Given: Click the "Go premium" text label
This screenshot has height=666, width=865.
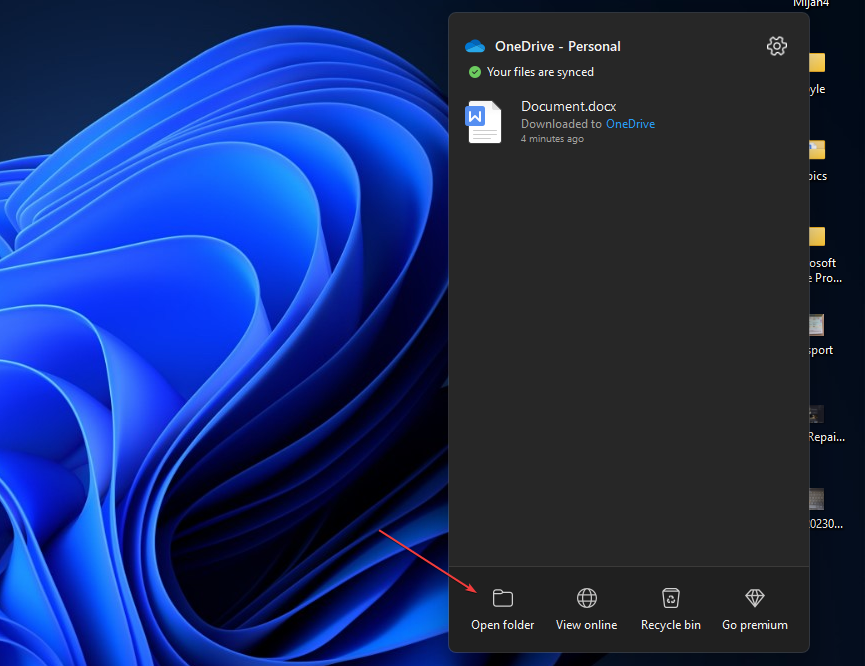Looking at the screenshot, I should pyautogui.click(x=755, y=625).
